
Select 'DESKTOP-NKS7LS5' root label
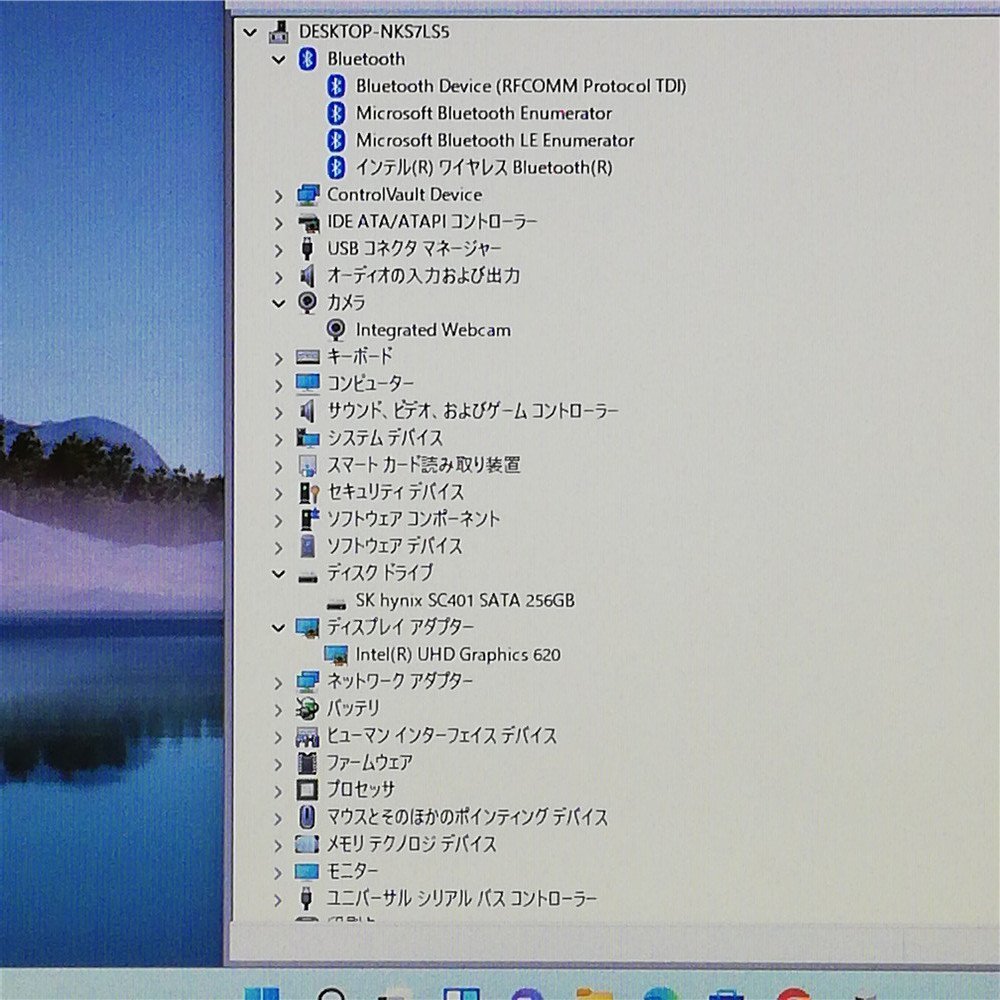pos(374,31)
